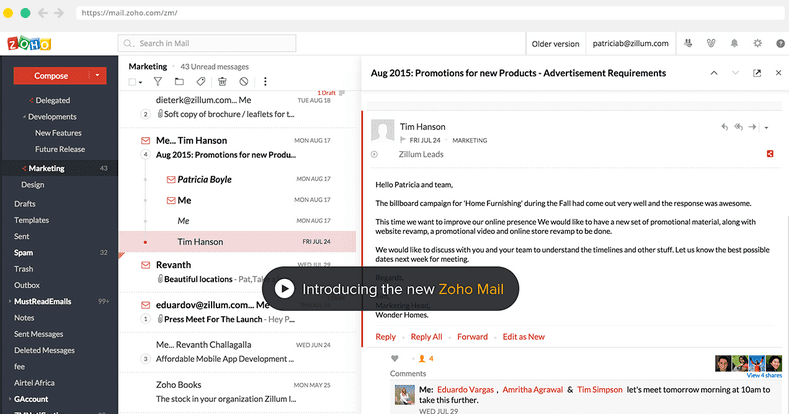Click the Forward link below message

click(x=472, y=337)
